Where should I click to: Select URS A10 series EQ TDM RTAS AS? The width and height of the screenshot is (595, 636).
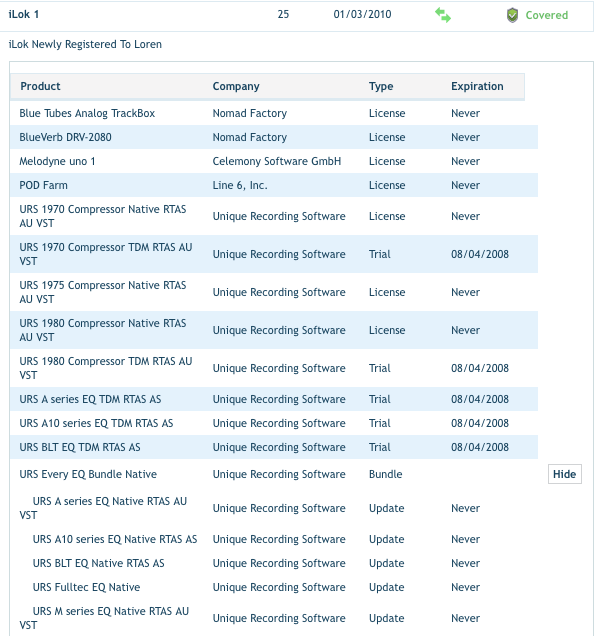point(96,423)
